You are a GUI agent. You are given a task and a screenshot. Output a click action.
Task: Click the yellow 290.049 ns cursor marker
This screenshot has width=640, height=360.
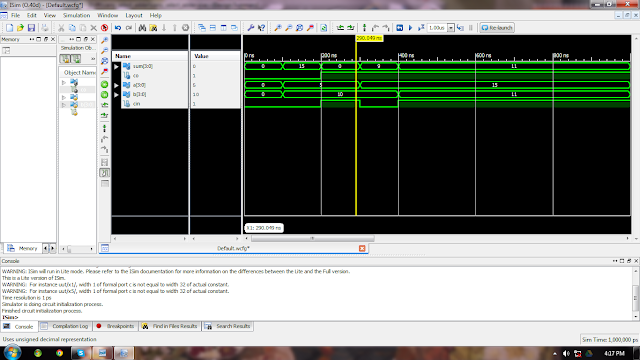click(x=369, y=38)
